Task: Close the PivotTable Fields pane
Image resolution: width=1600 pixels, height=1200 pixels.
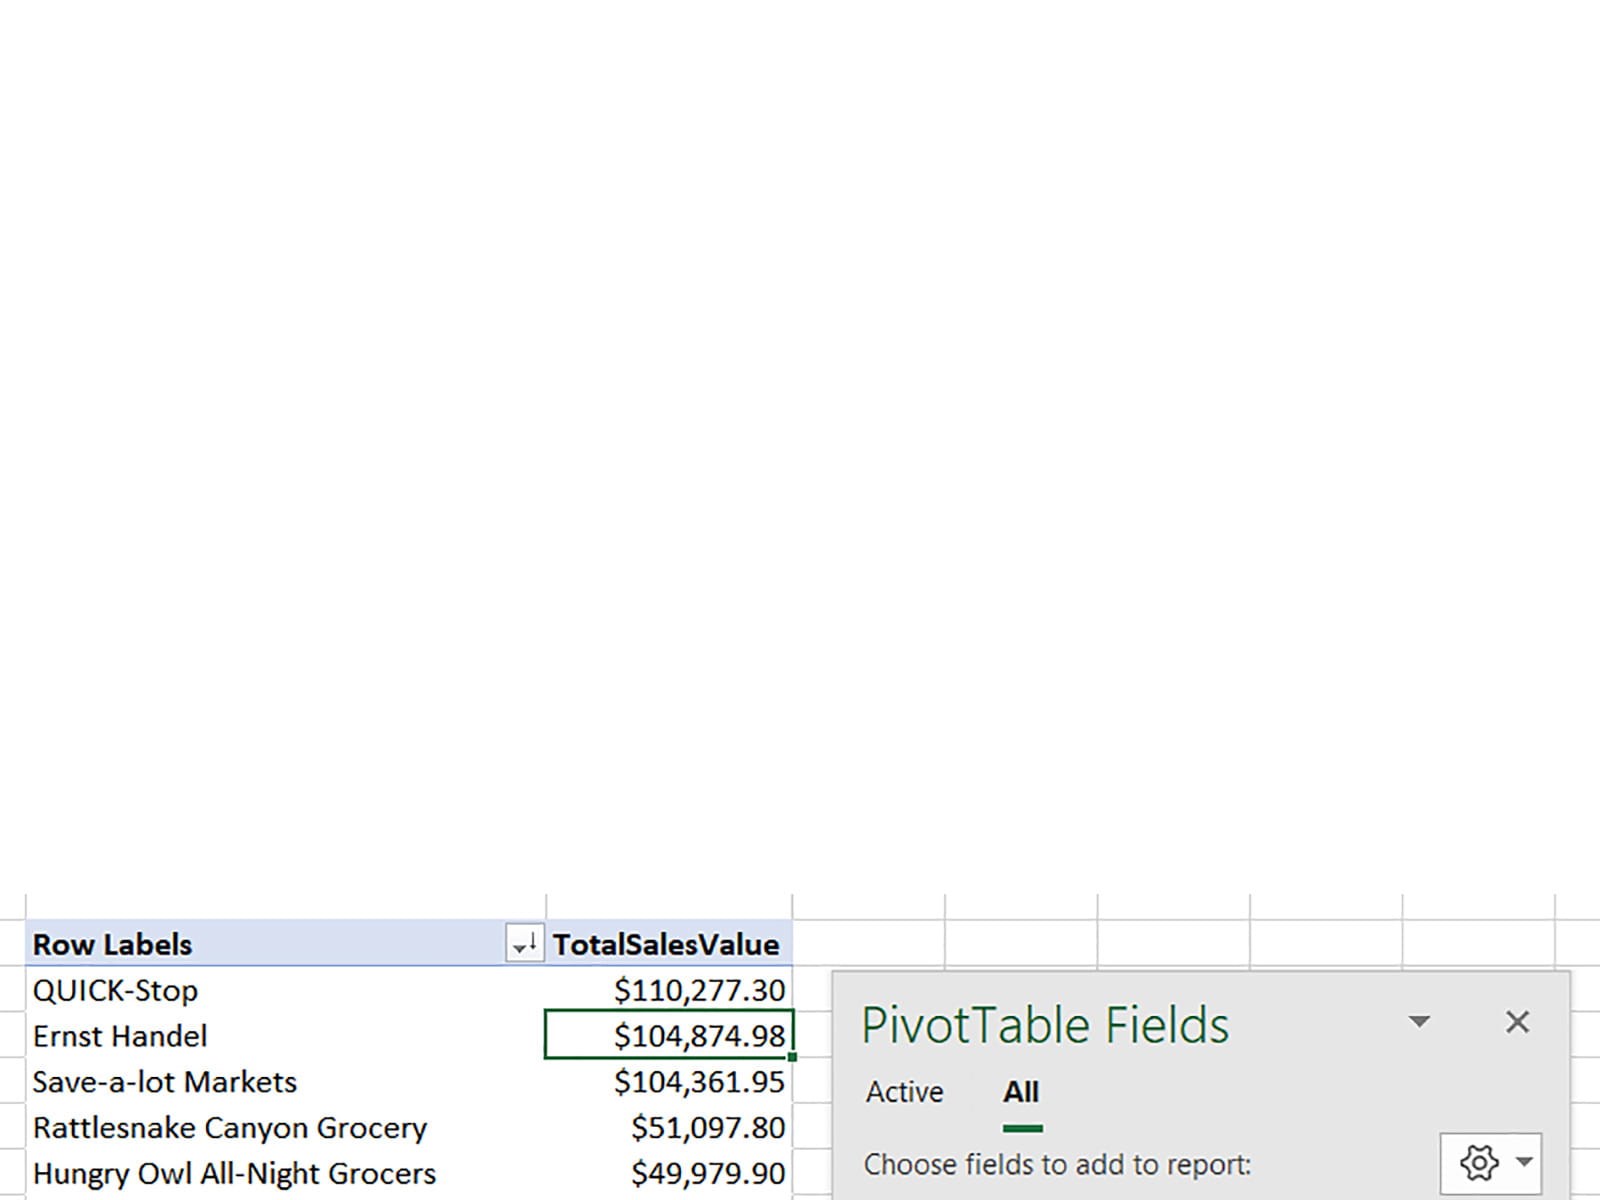Action: pos(1517,1021)
